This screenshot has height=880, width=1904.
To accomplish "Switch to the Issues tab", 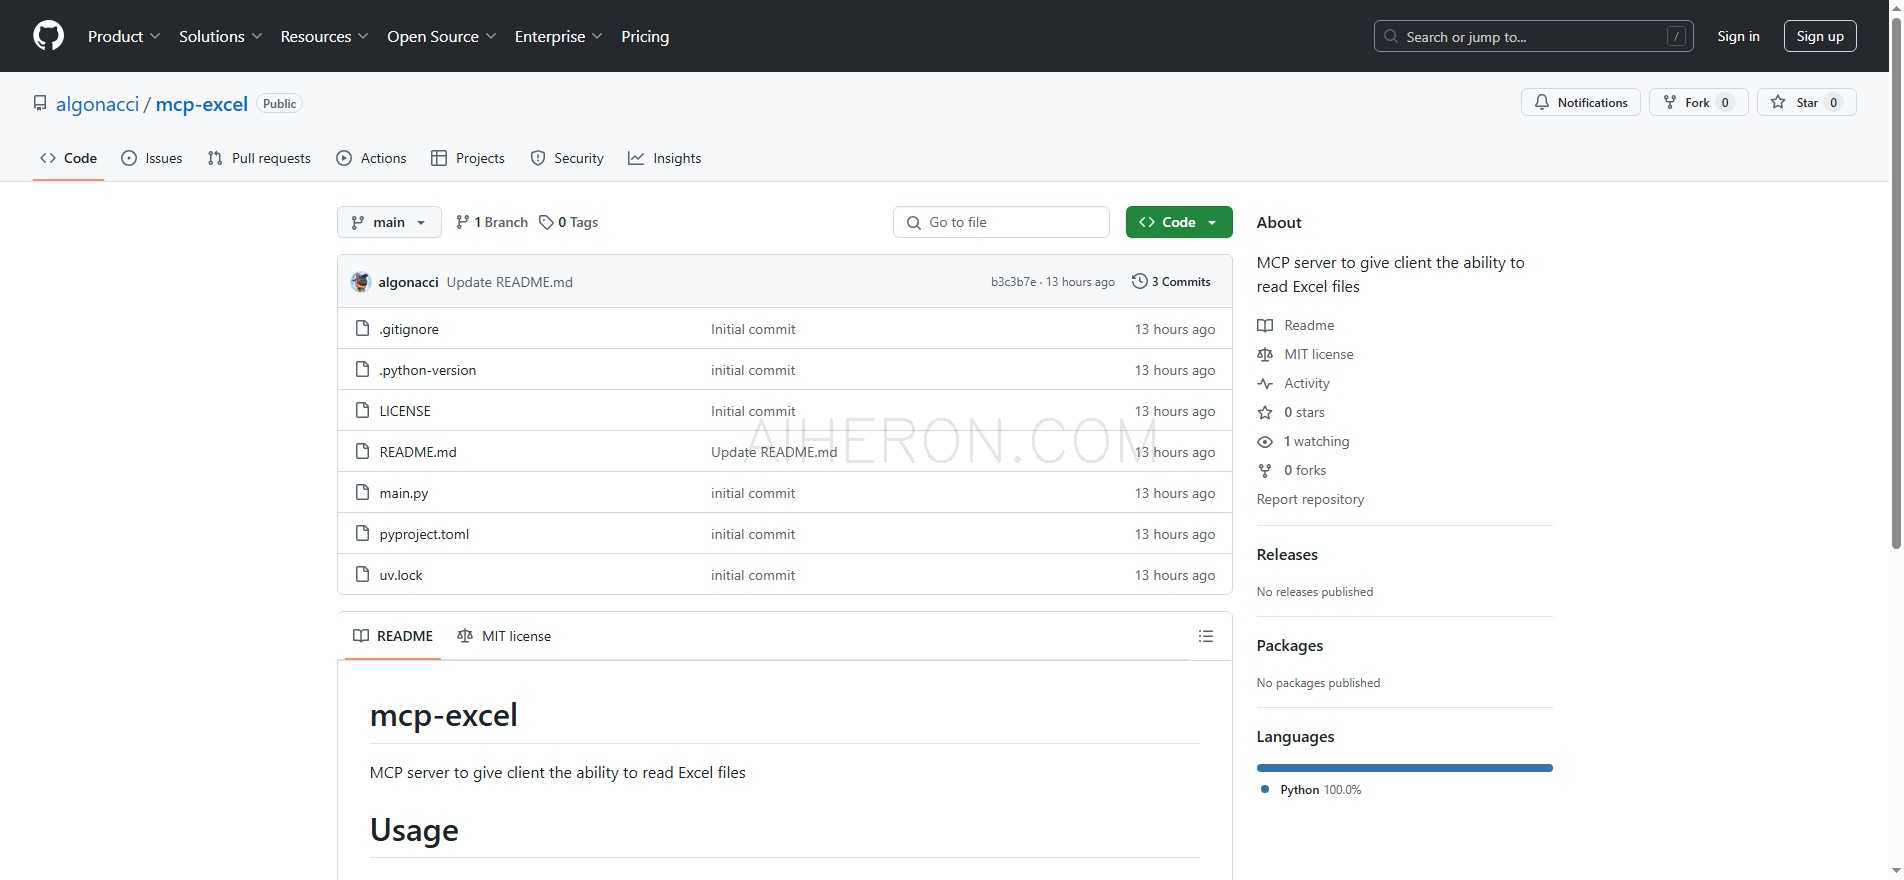I will (152, 158).
